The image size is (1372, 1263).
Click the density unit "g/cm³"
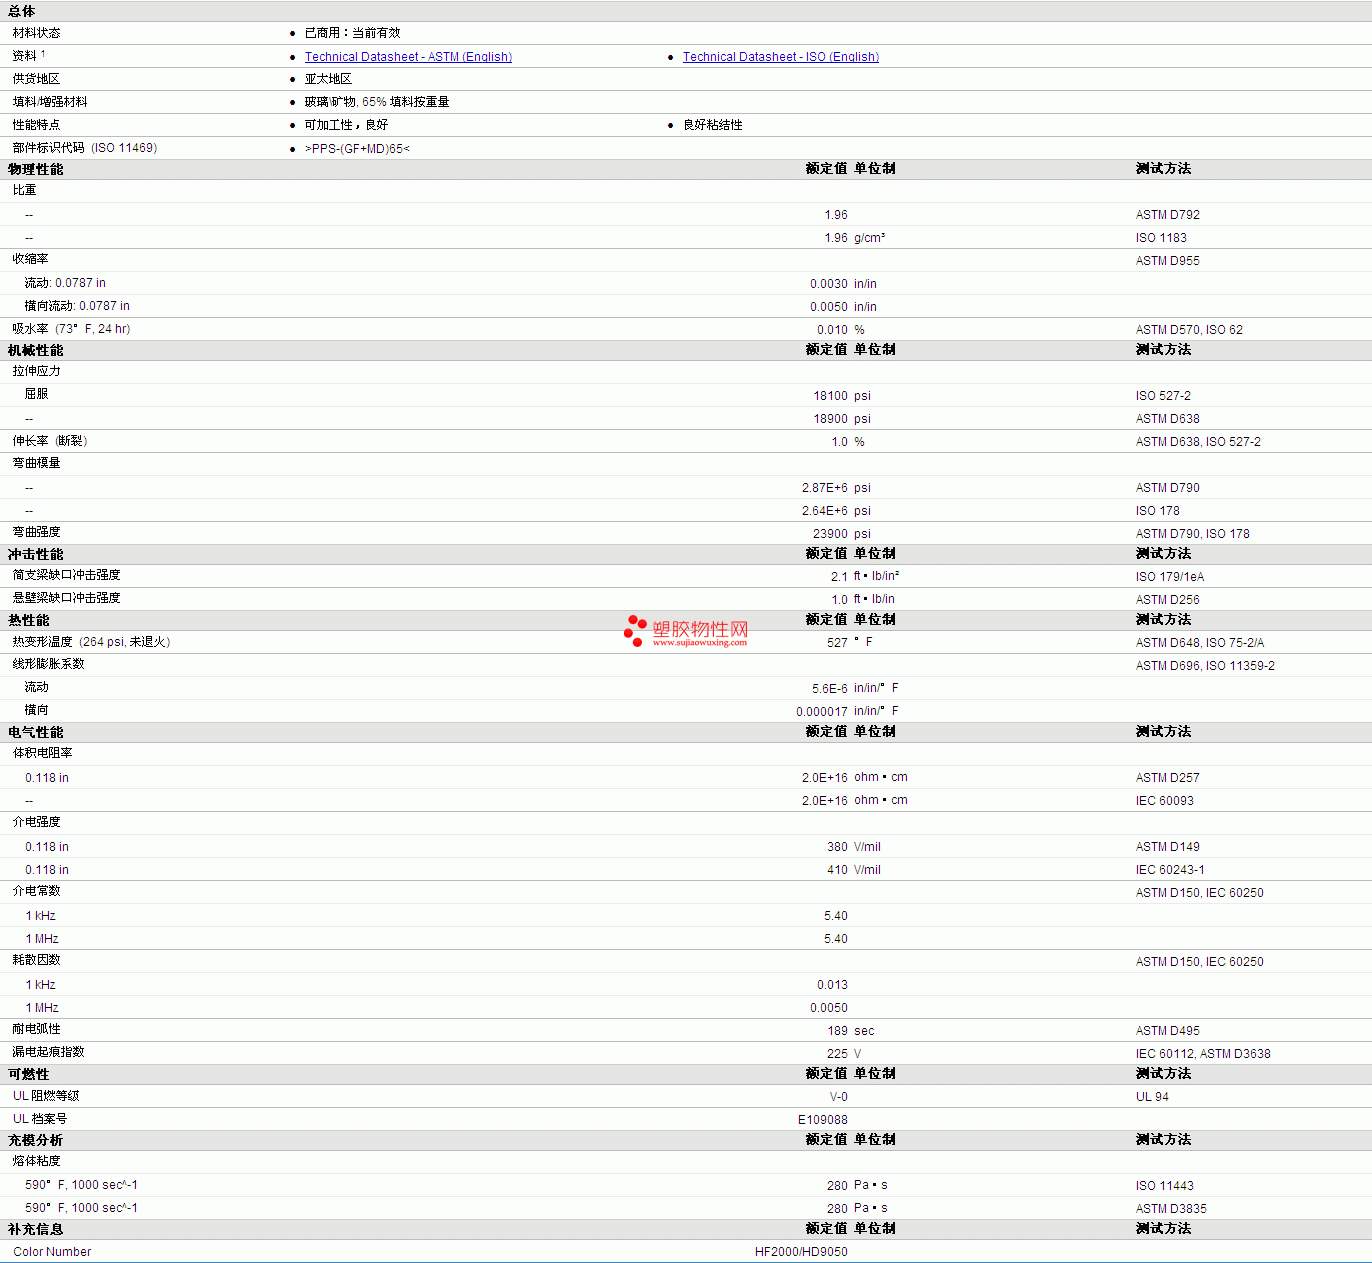coord(869,238)
